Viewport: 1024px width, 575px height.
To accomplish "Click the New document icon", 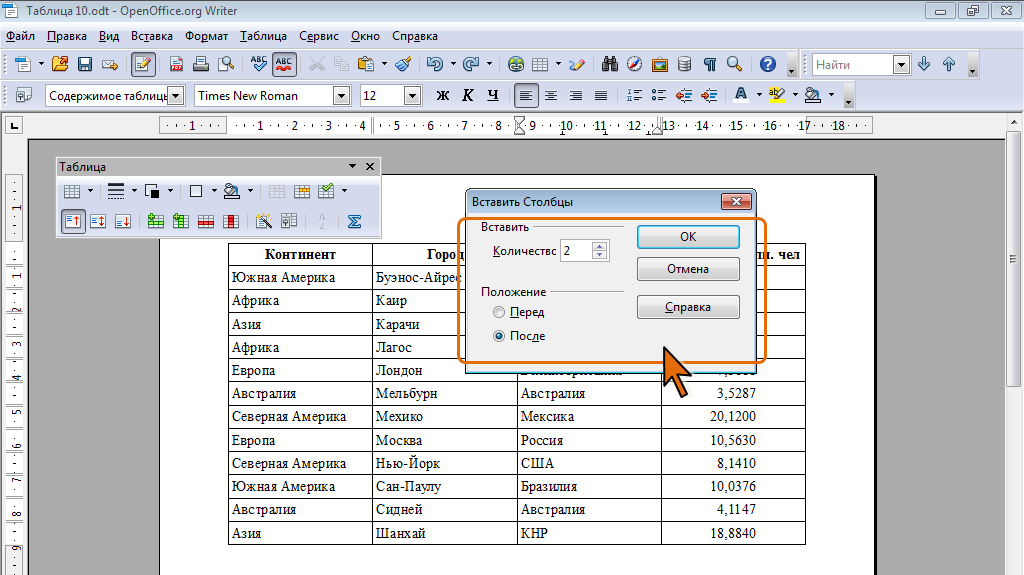I will [x=23, y=64].
